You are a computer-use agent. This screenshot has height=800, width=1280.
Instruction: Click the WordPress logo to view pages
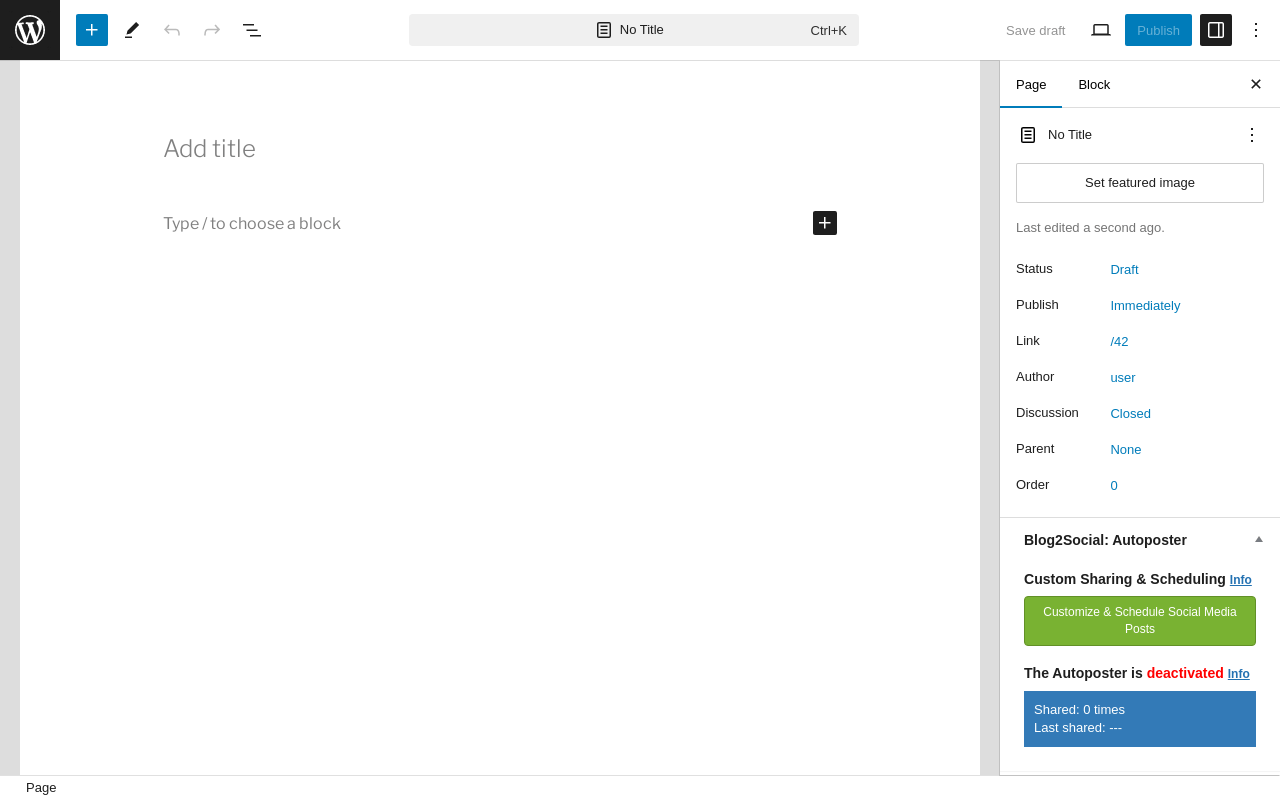30,30
